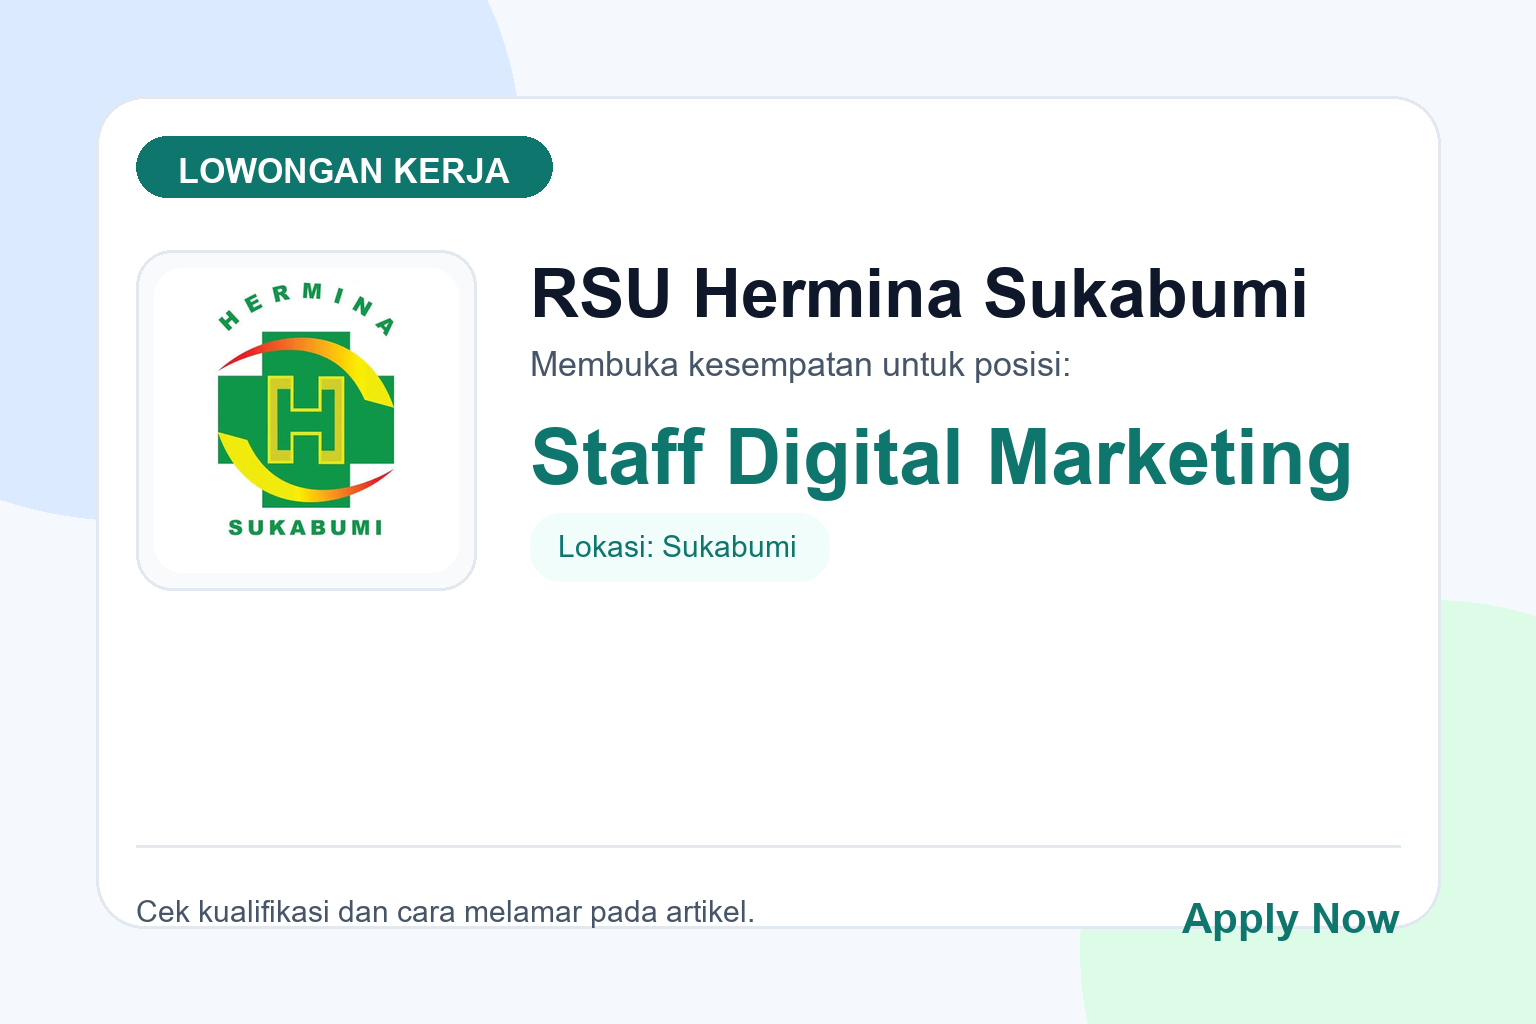Select the LOWONGAN KERJA badge
The height and width of the screenshot is (1024, 1536).
344,167
